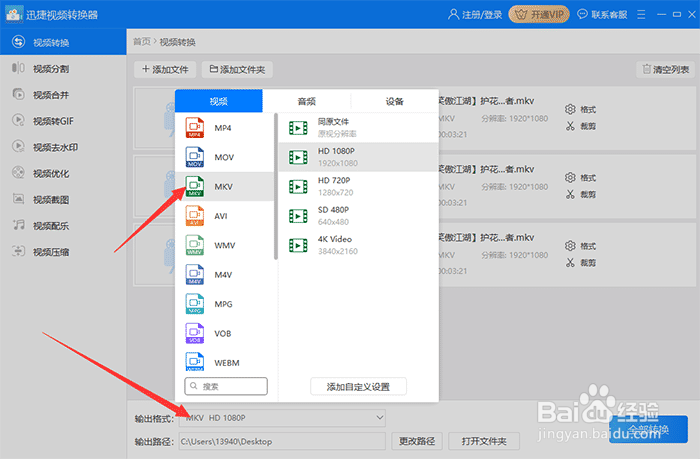Select the WMV format icon
The width and height of the screenshot is (700, 459).
(195, 245)
